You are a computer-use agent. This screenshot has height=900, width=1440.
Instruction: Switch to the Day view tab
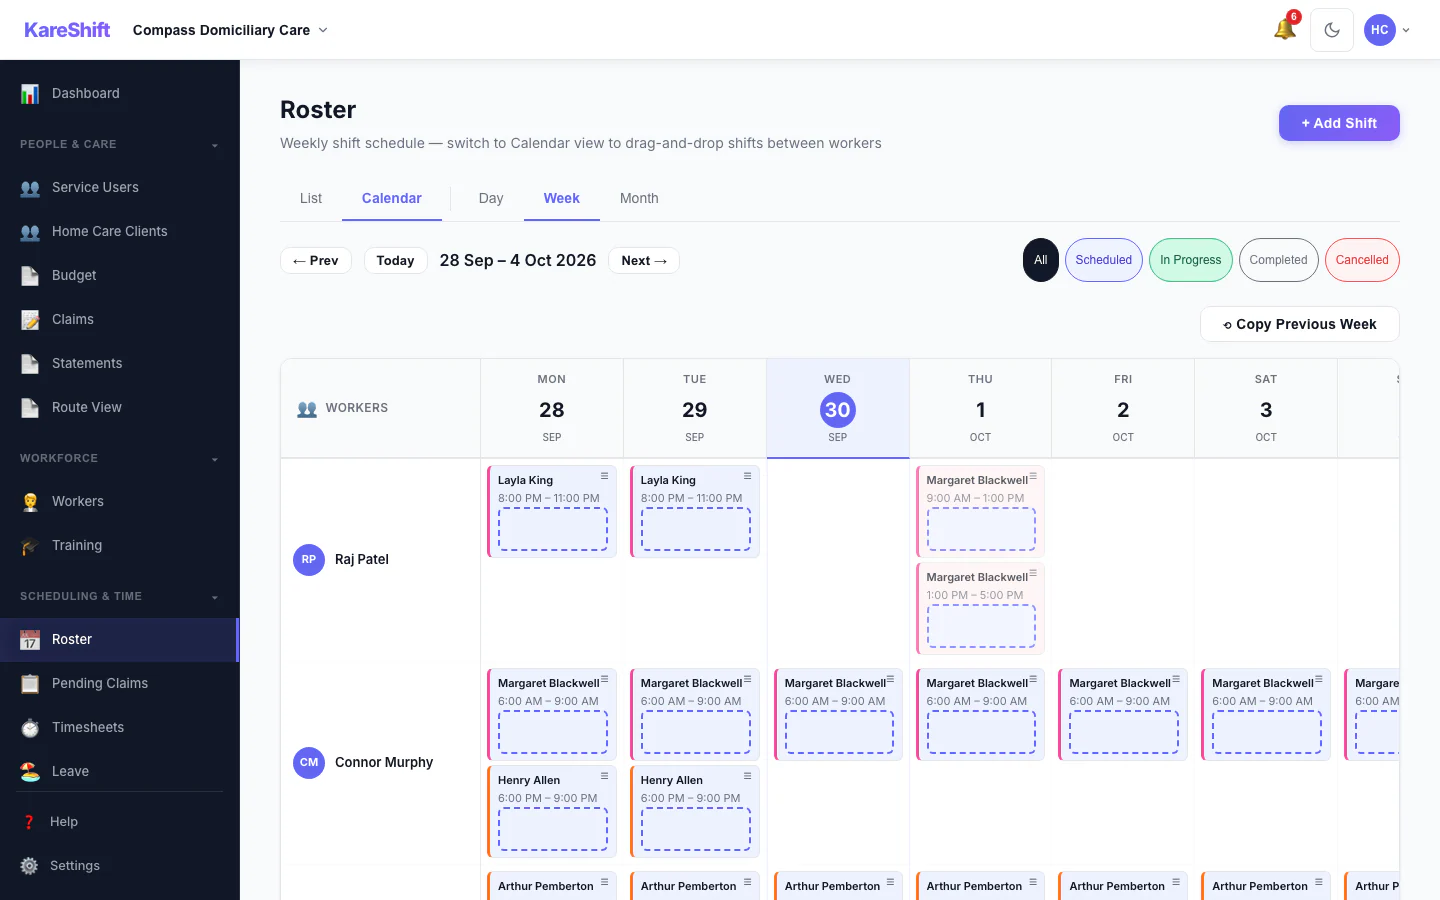[491, 198]
